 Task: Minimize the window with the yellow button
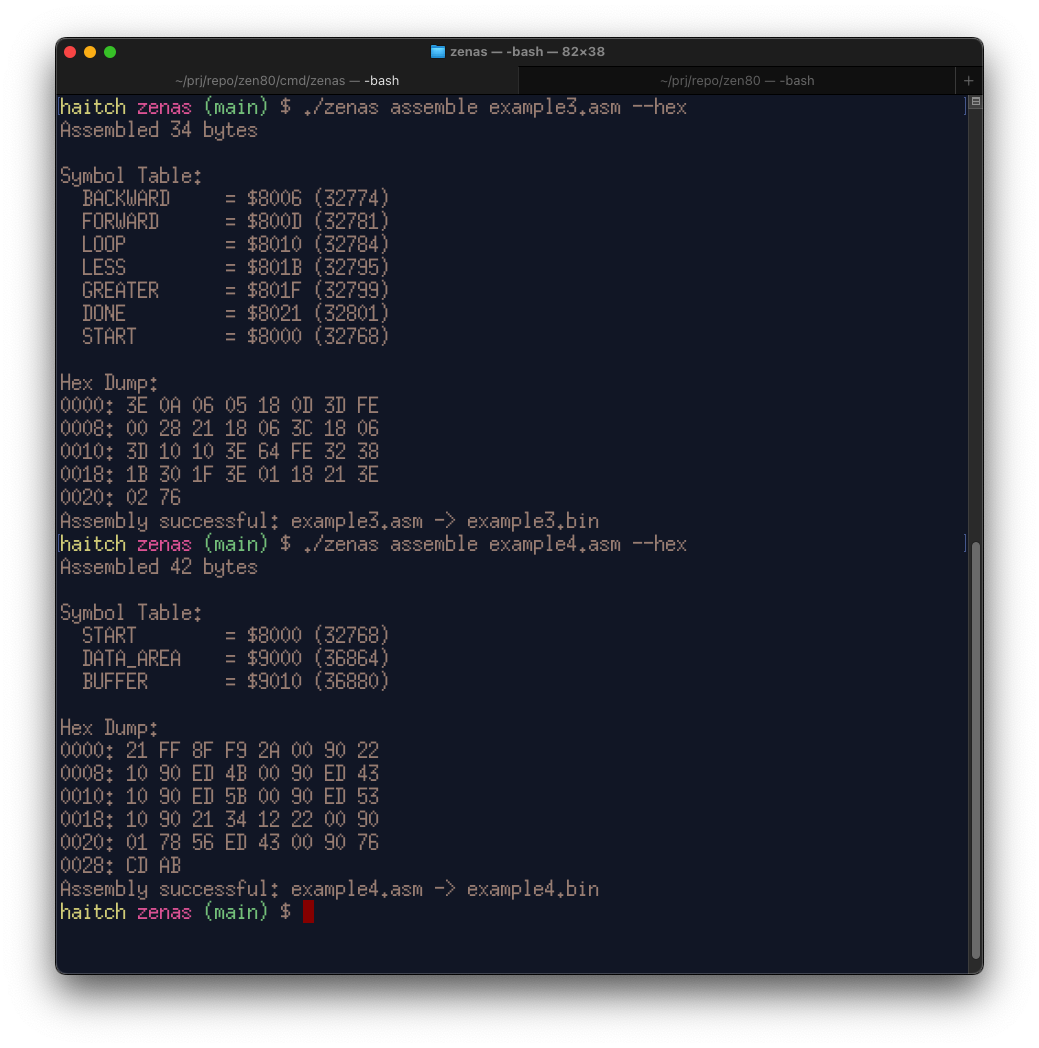[x=90, y=52]
